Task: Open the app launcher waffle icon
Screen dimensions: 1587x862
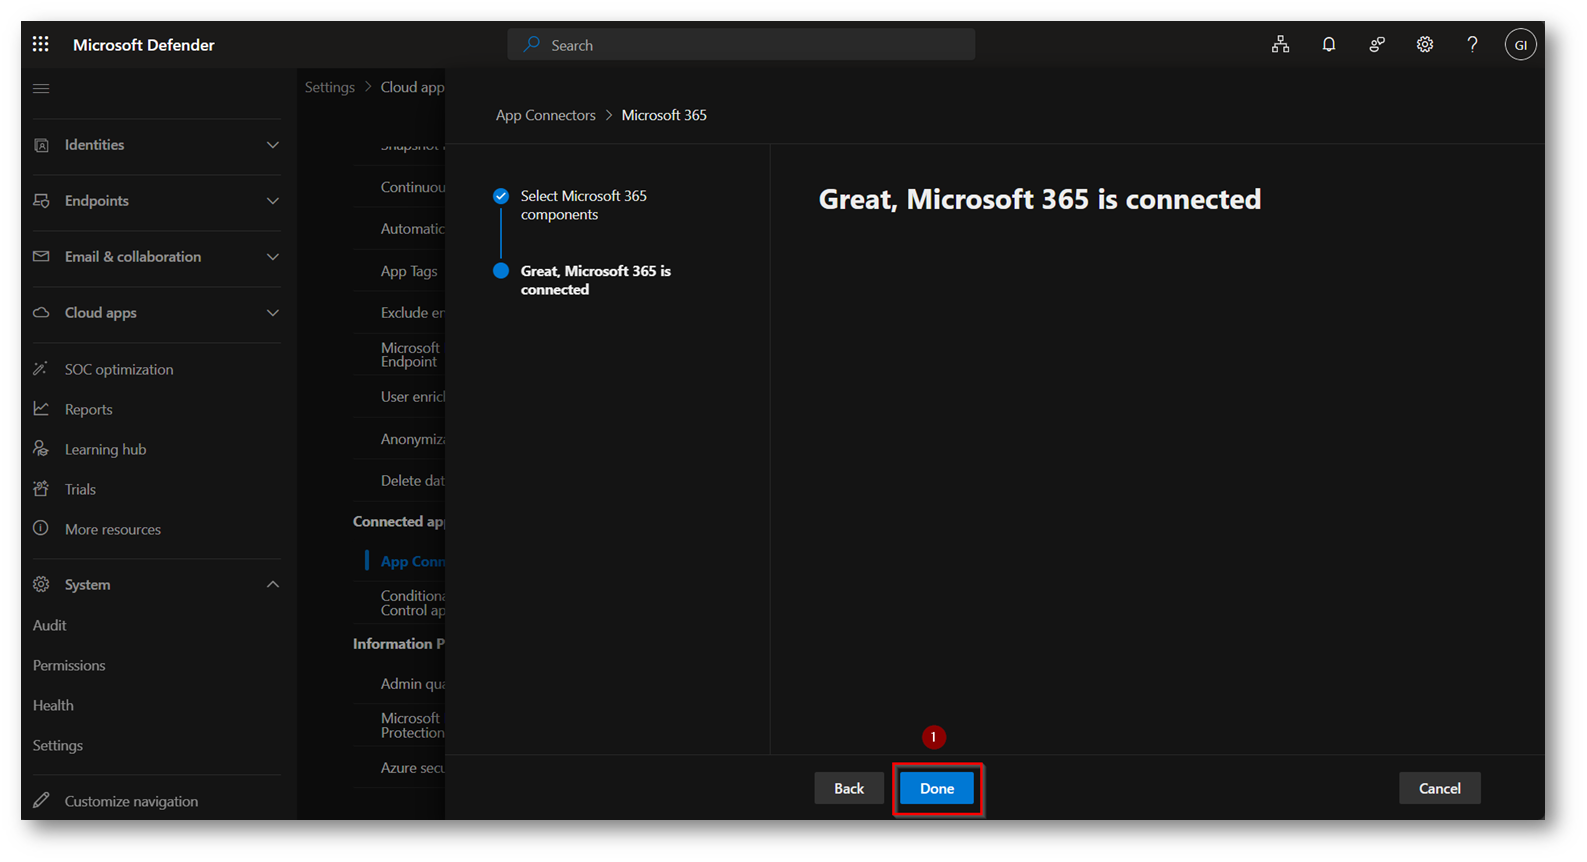Action: click(x=40, y=44)
